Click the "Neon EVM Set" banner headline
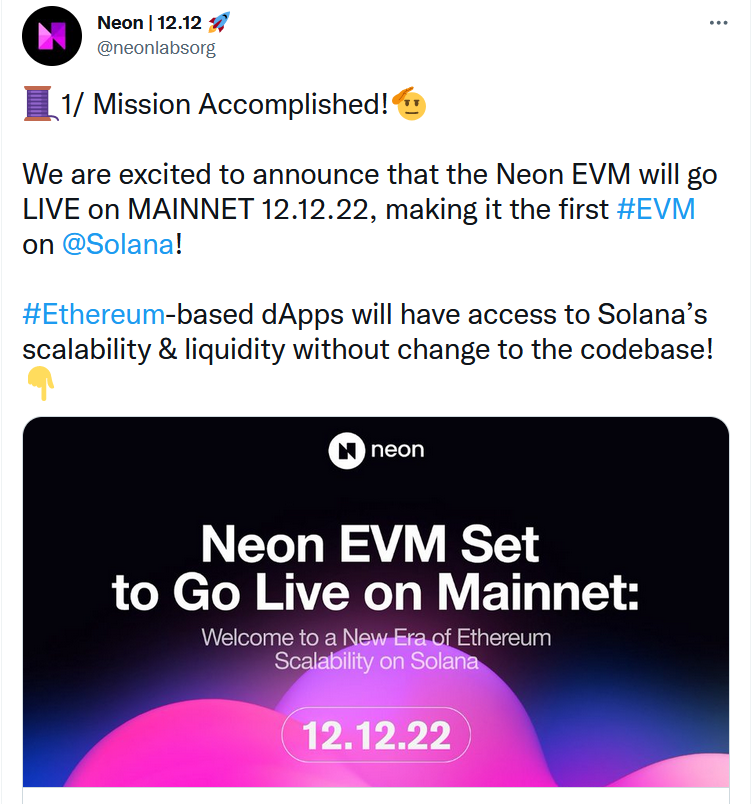The image size is (754, 804). tap(370, 546)
